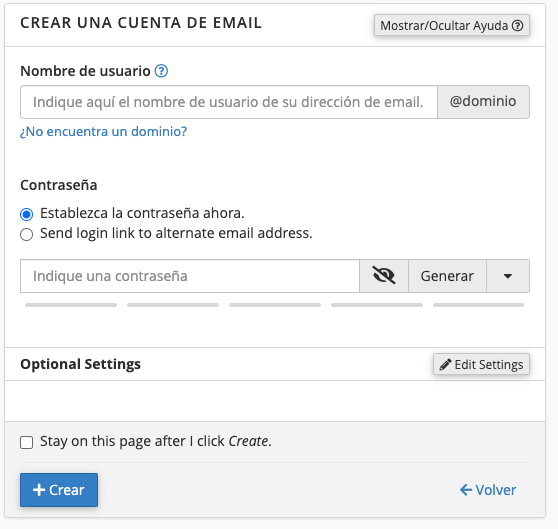Open the dropdown arrow next to Generar

pyautogui.click(x=508, y=276)
